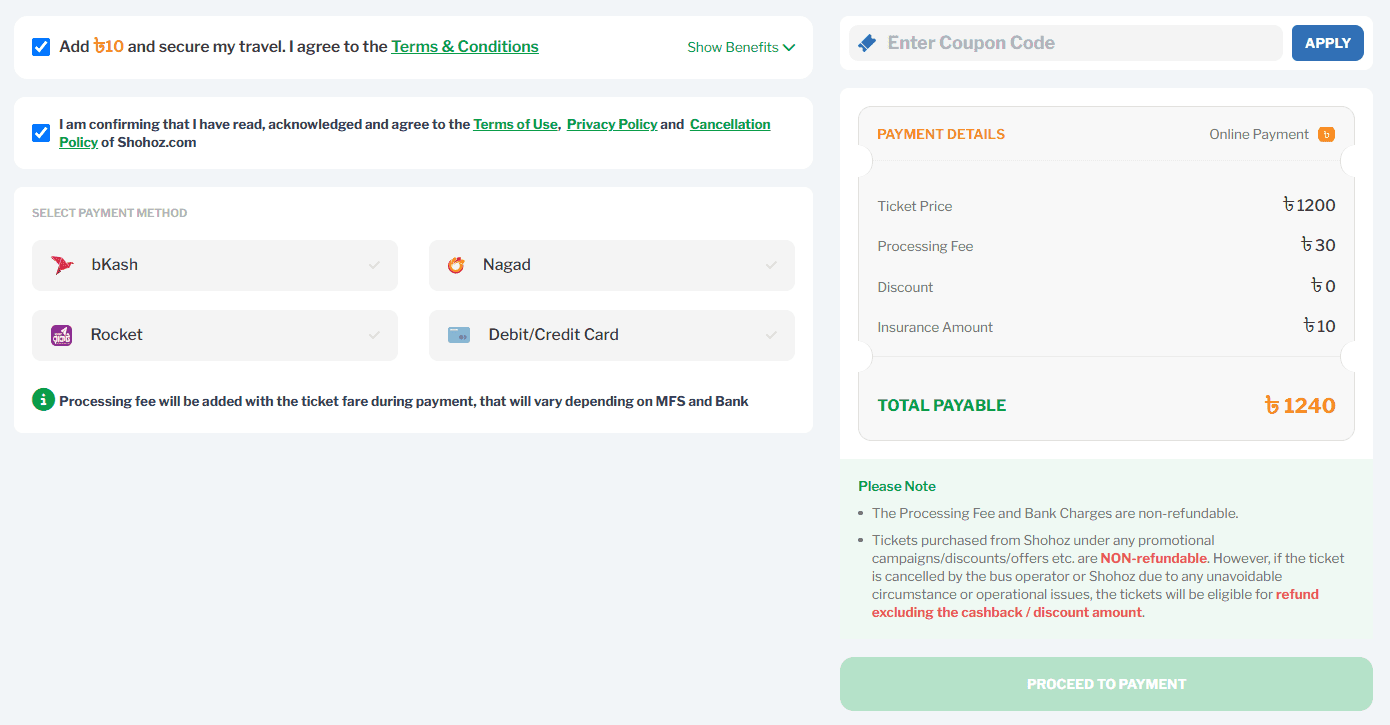Toggle the terms agreement confirmation checkbox
This screenshot has height=725, width=1390.
click(x=41, y=133)
